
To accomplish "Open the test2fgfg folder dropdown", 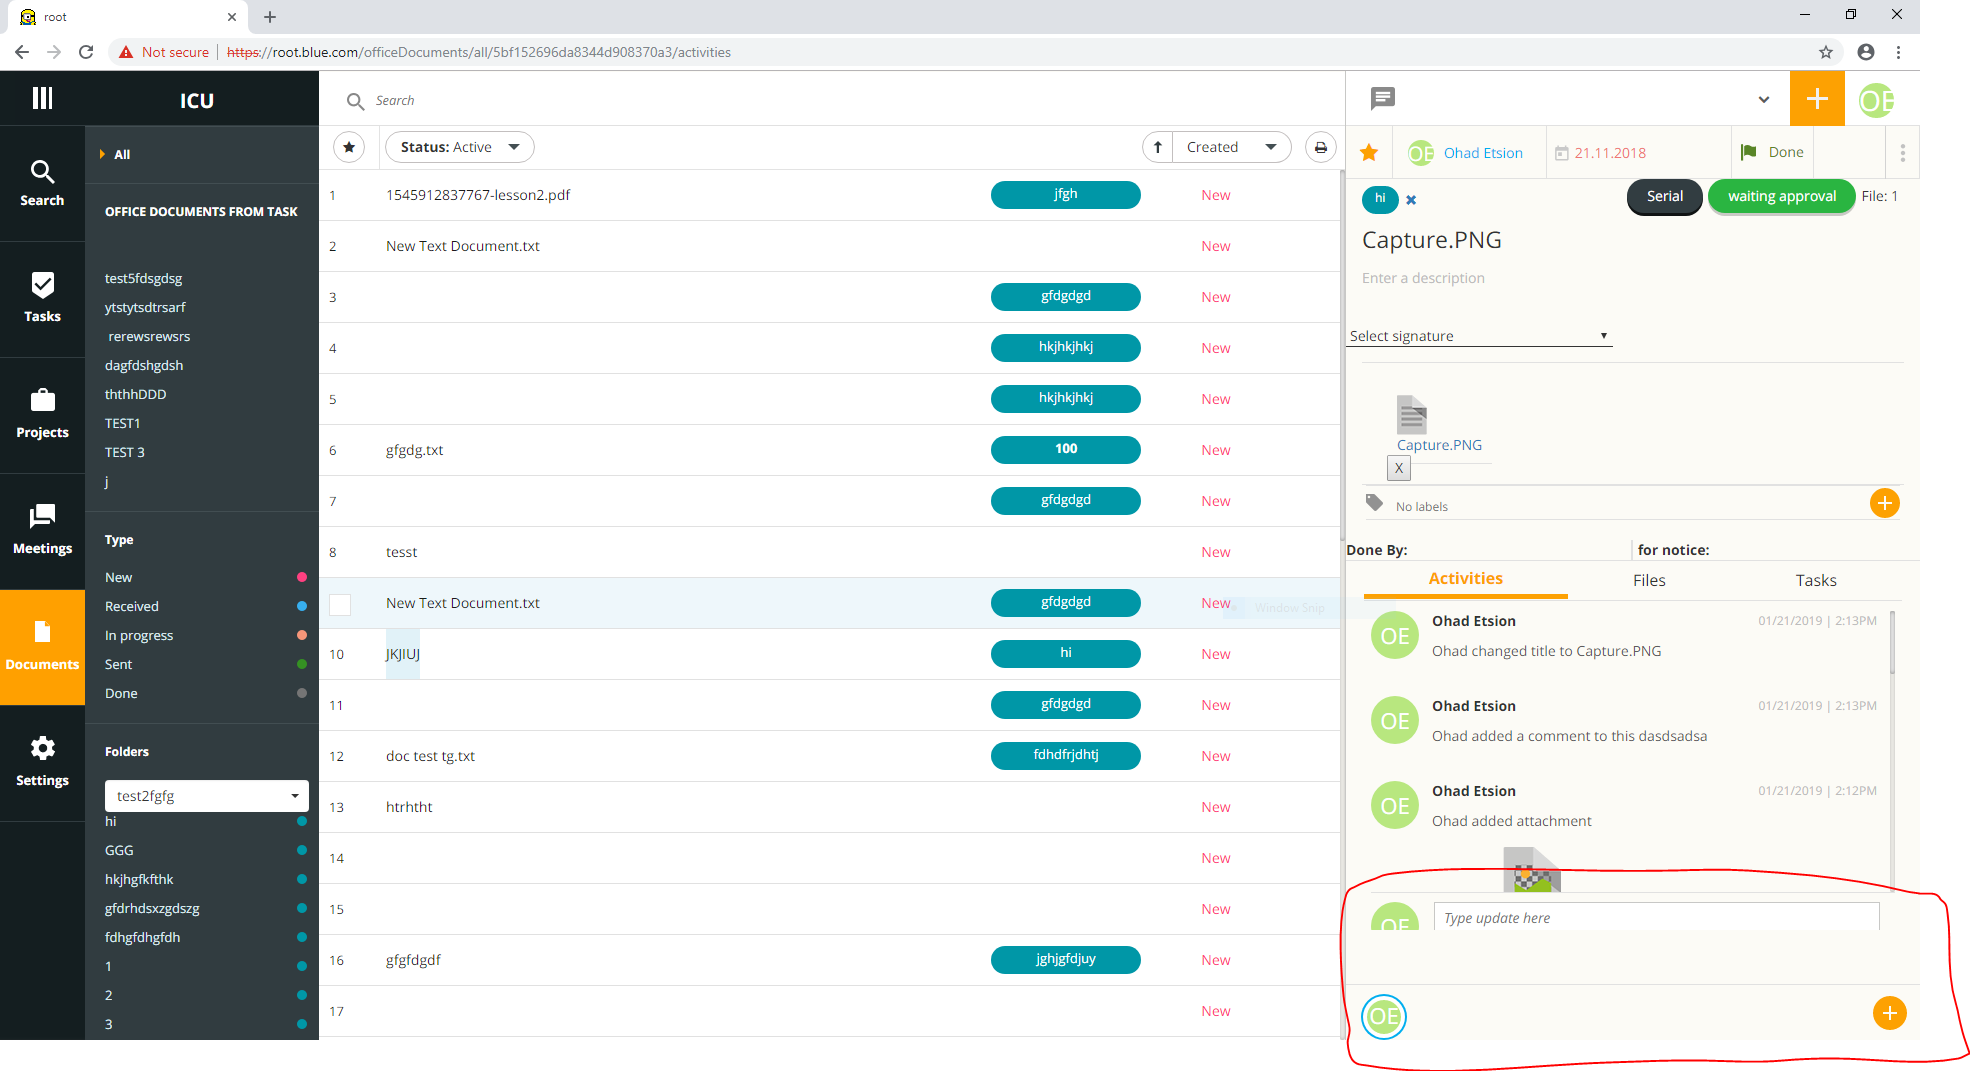I will pyautogui.click(x=206, y=796).
